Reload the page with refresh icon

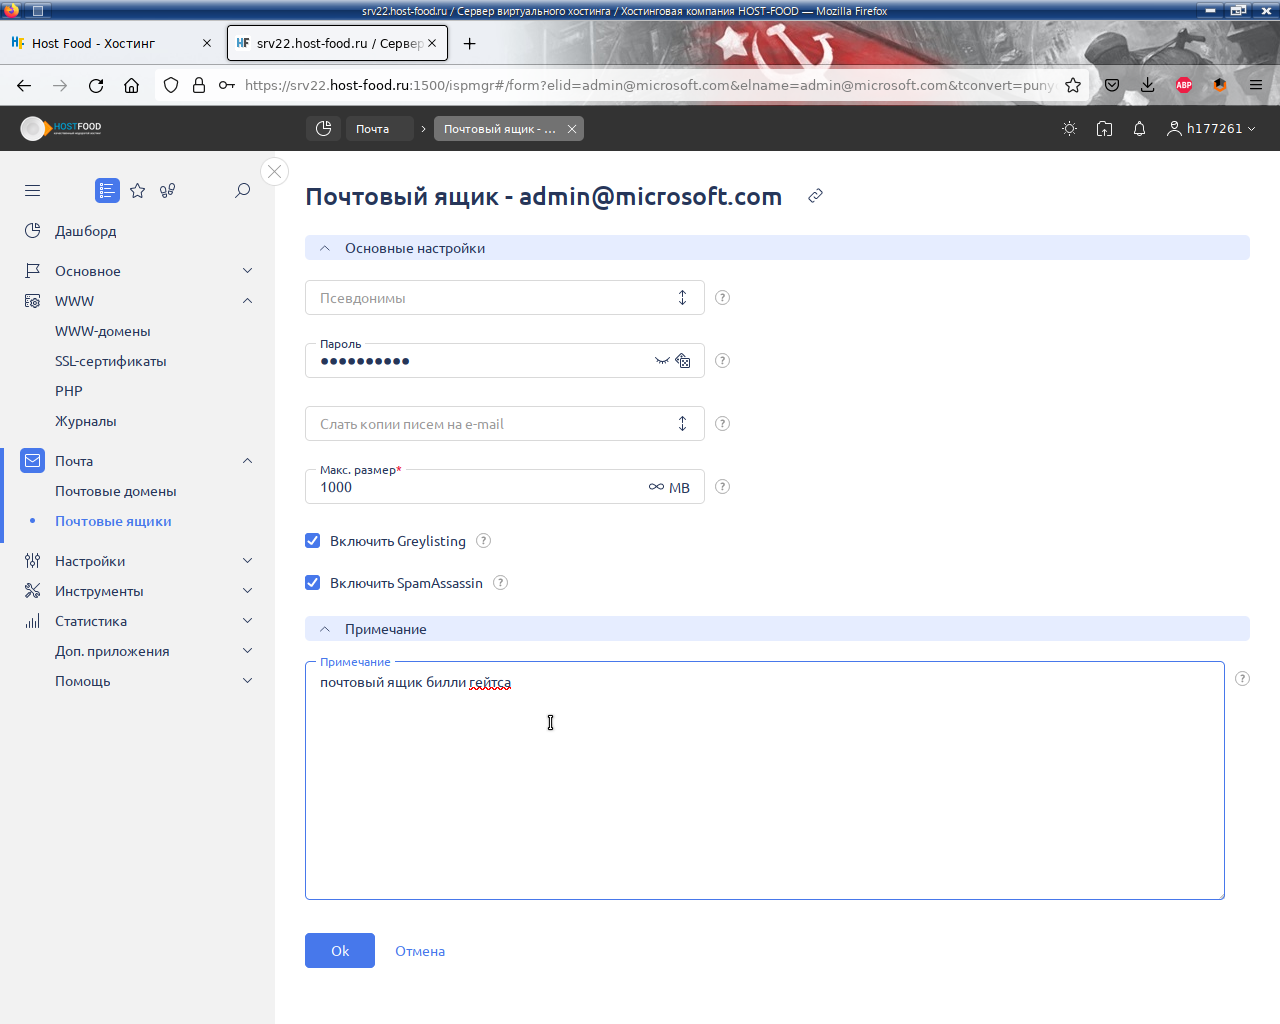pyautogui.click(x=96, y=85)
